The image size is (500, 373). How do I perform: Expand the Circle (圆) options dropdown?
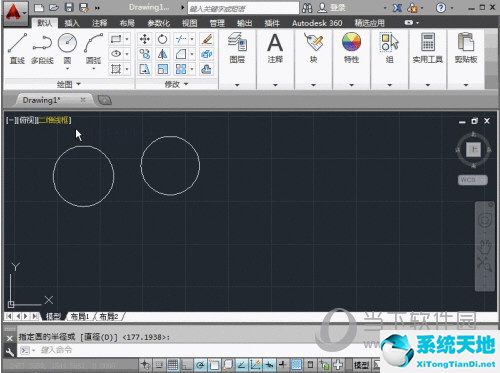pyautogui.click(x=67, y=69)
